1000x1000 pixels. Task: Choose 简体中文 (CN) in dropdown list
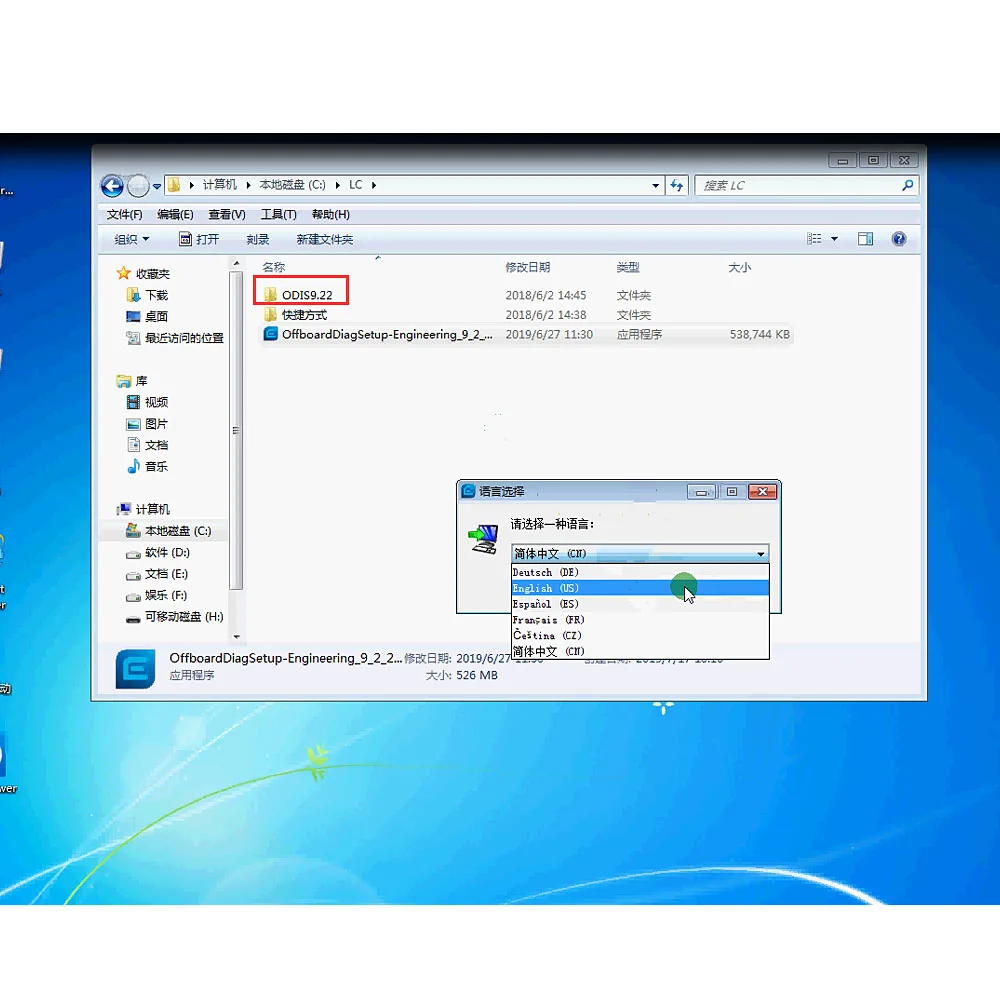640,651
